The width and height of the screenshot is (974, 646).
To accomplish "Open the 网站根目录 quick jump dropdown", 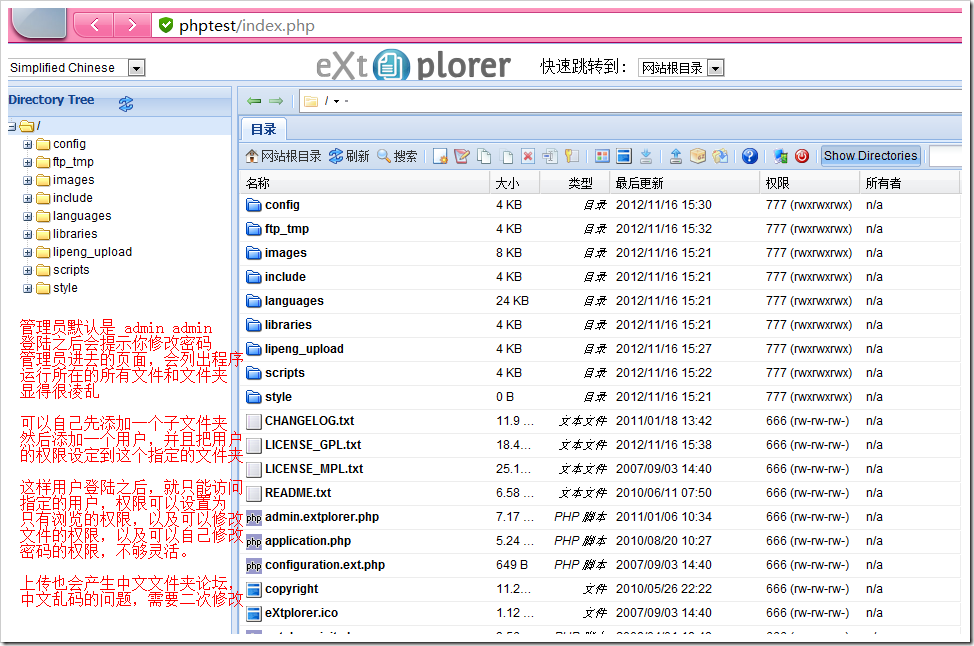I will click(716, 68).
